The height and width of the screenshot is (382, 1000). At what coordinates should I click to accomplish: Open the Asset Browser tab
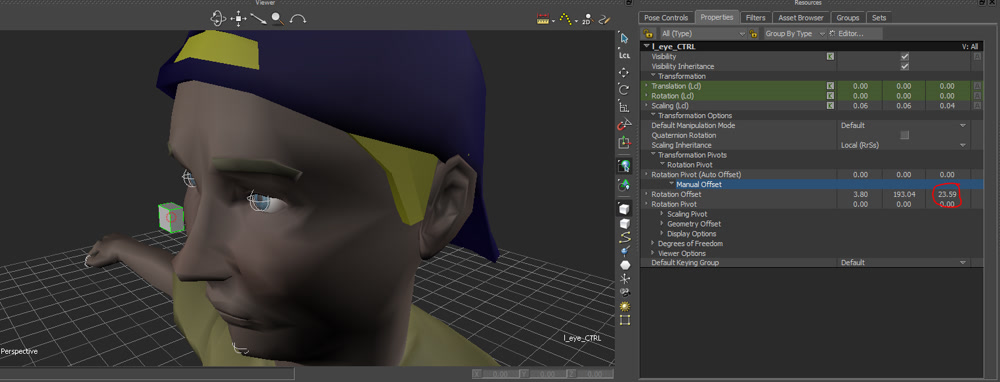[801, 18]
